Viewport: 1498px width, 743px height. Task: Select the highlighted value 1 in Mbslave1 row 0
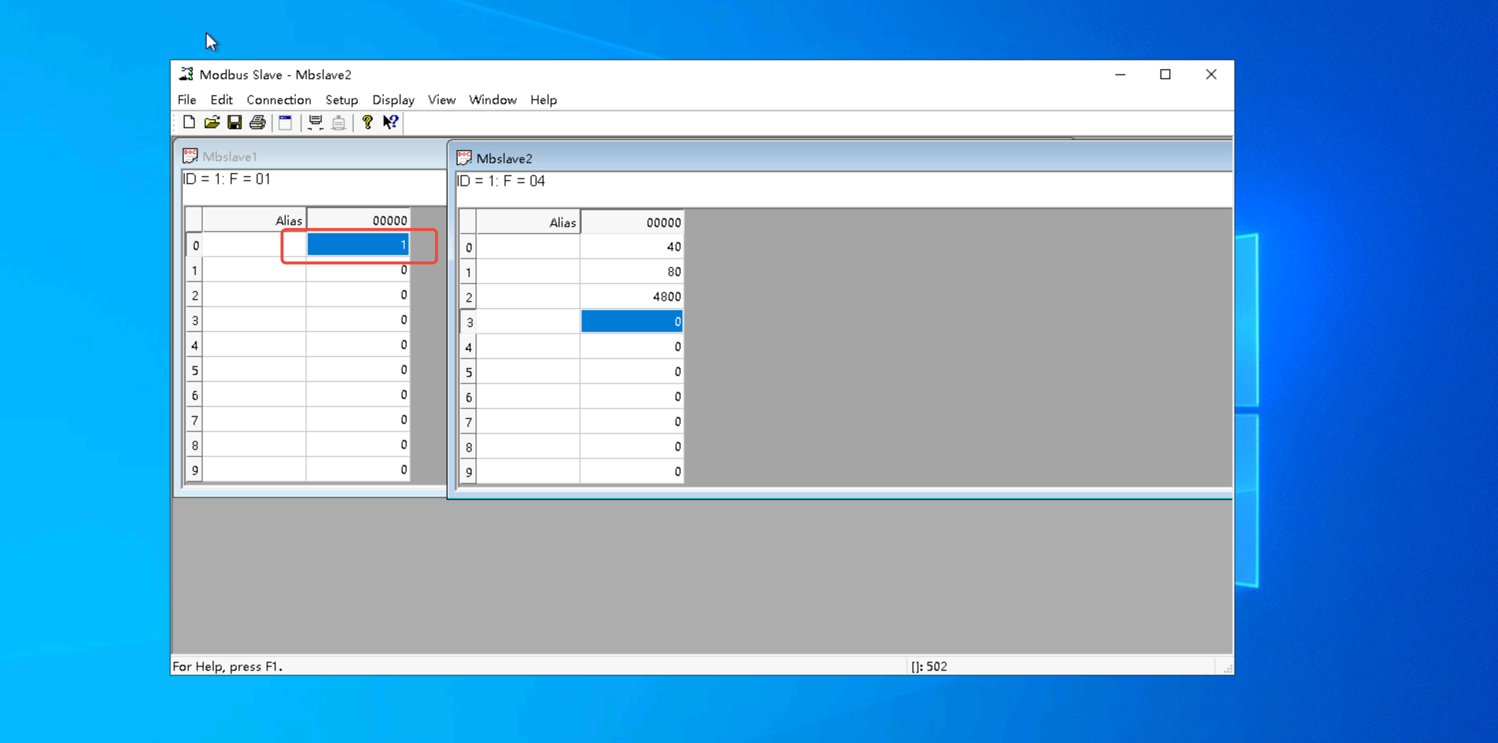tap(358, 245)
